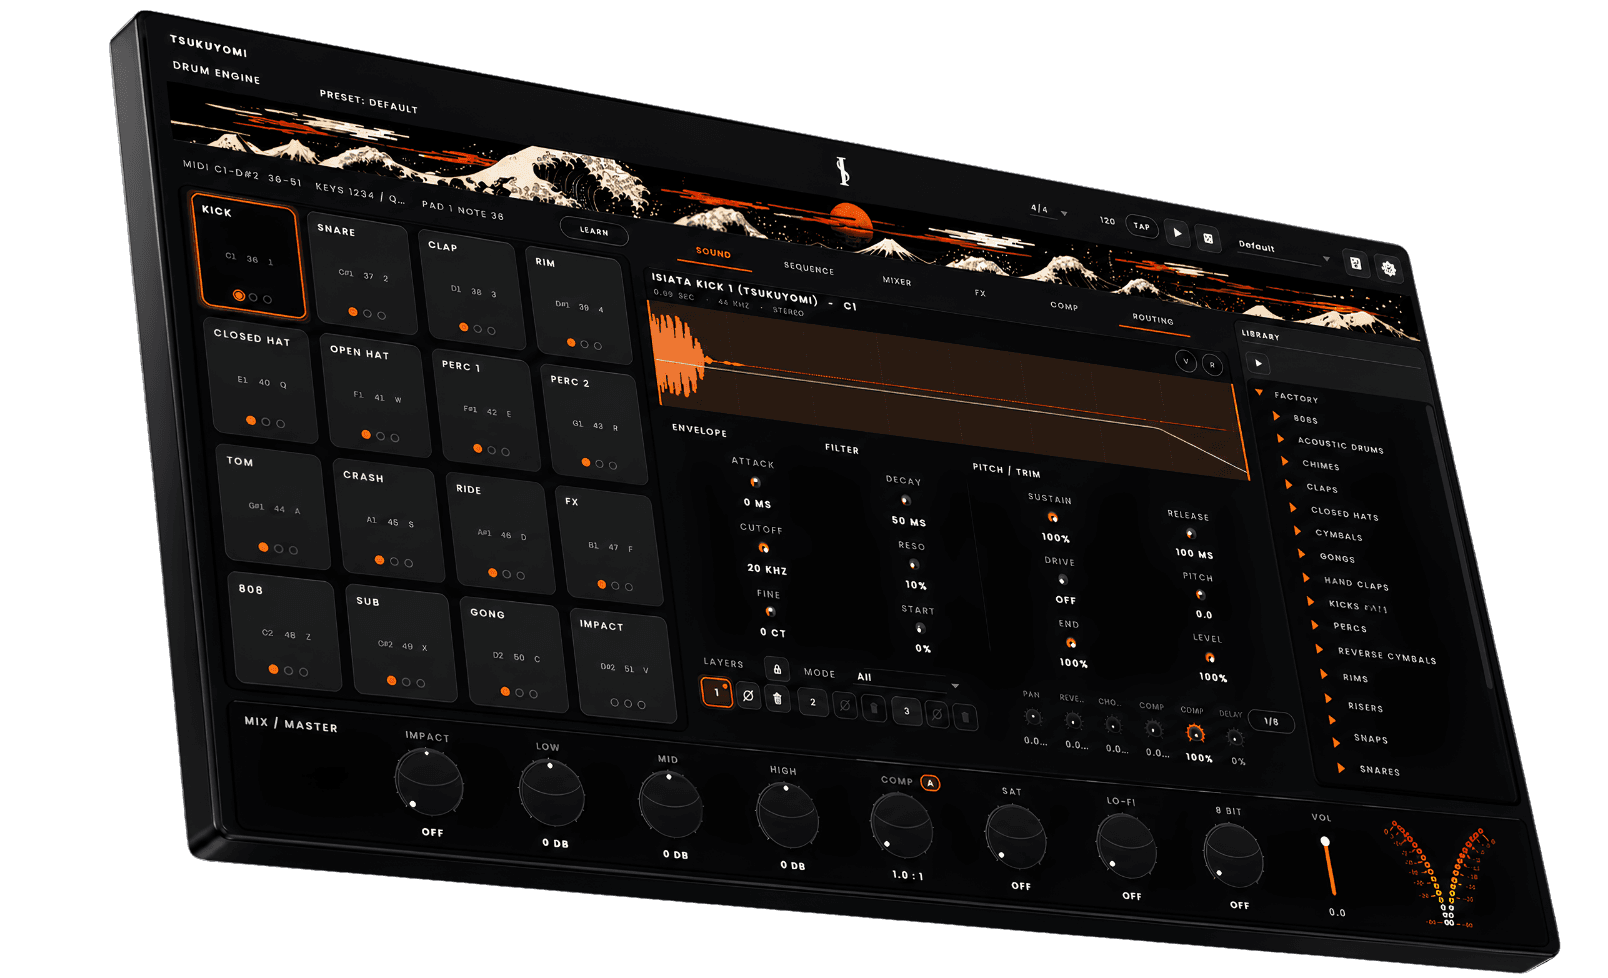Screen dimensions: 1608x978
Task: Click the Chorus send mini knob
Action: 1113,725
